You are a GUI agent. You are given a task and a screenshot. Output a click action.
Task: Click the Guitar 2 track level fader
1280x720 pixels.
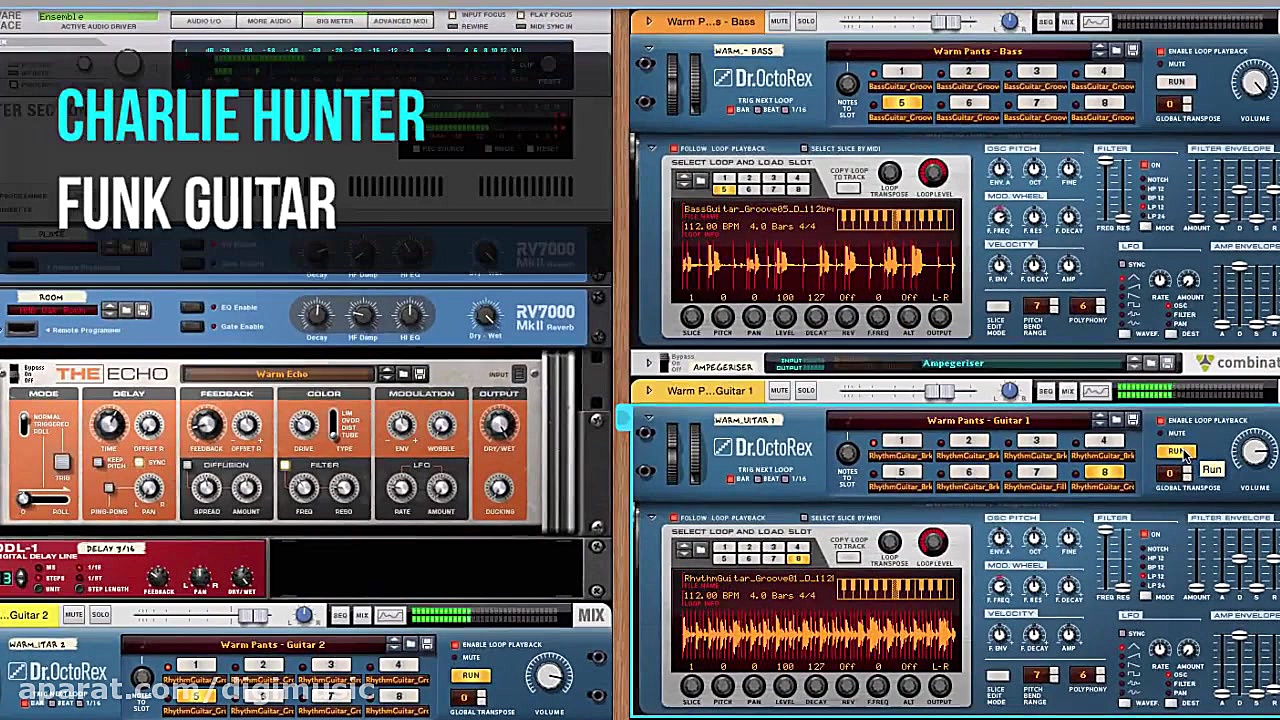pos(255,615)
